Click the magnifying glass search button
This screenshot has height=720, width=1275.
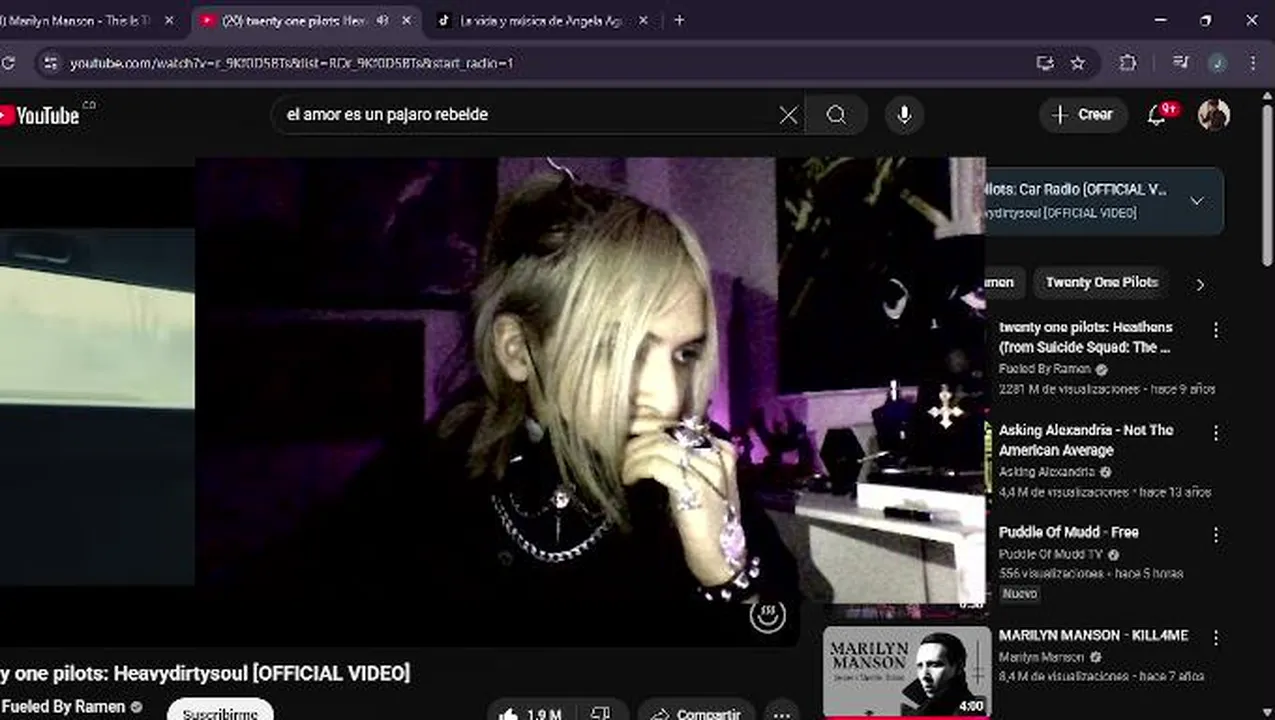[x=837, y=115]
